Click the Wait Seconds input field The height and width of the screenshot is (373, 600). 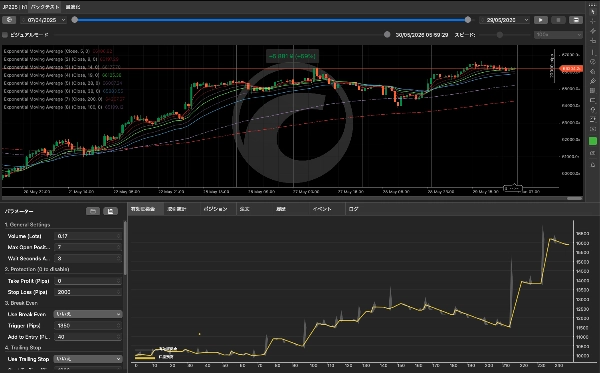click(88, 259)
